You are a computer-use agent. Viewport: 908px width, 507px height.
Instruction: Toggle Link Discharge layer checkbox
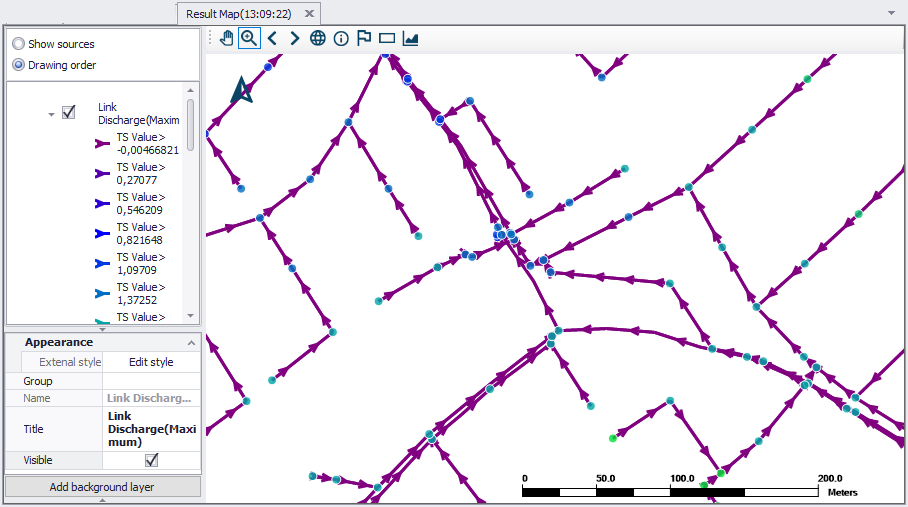(x=68, y=112)
